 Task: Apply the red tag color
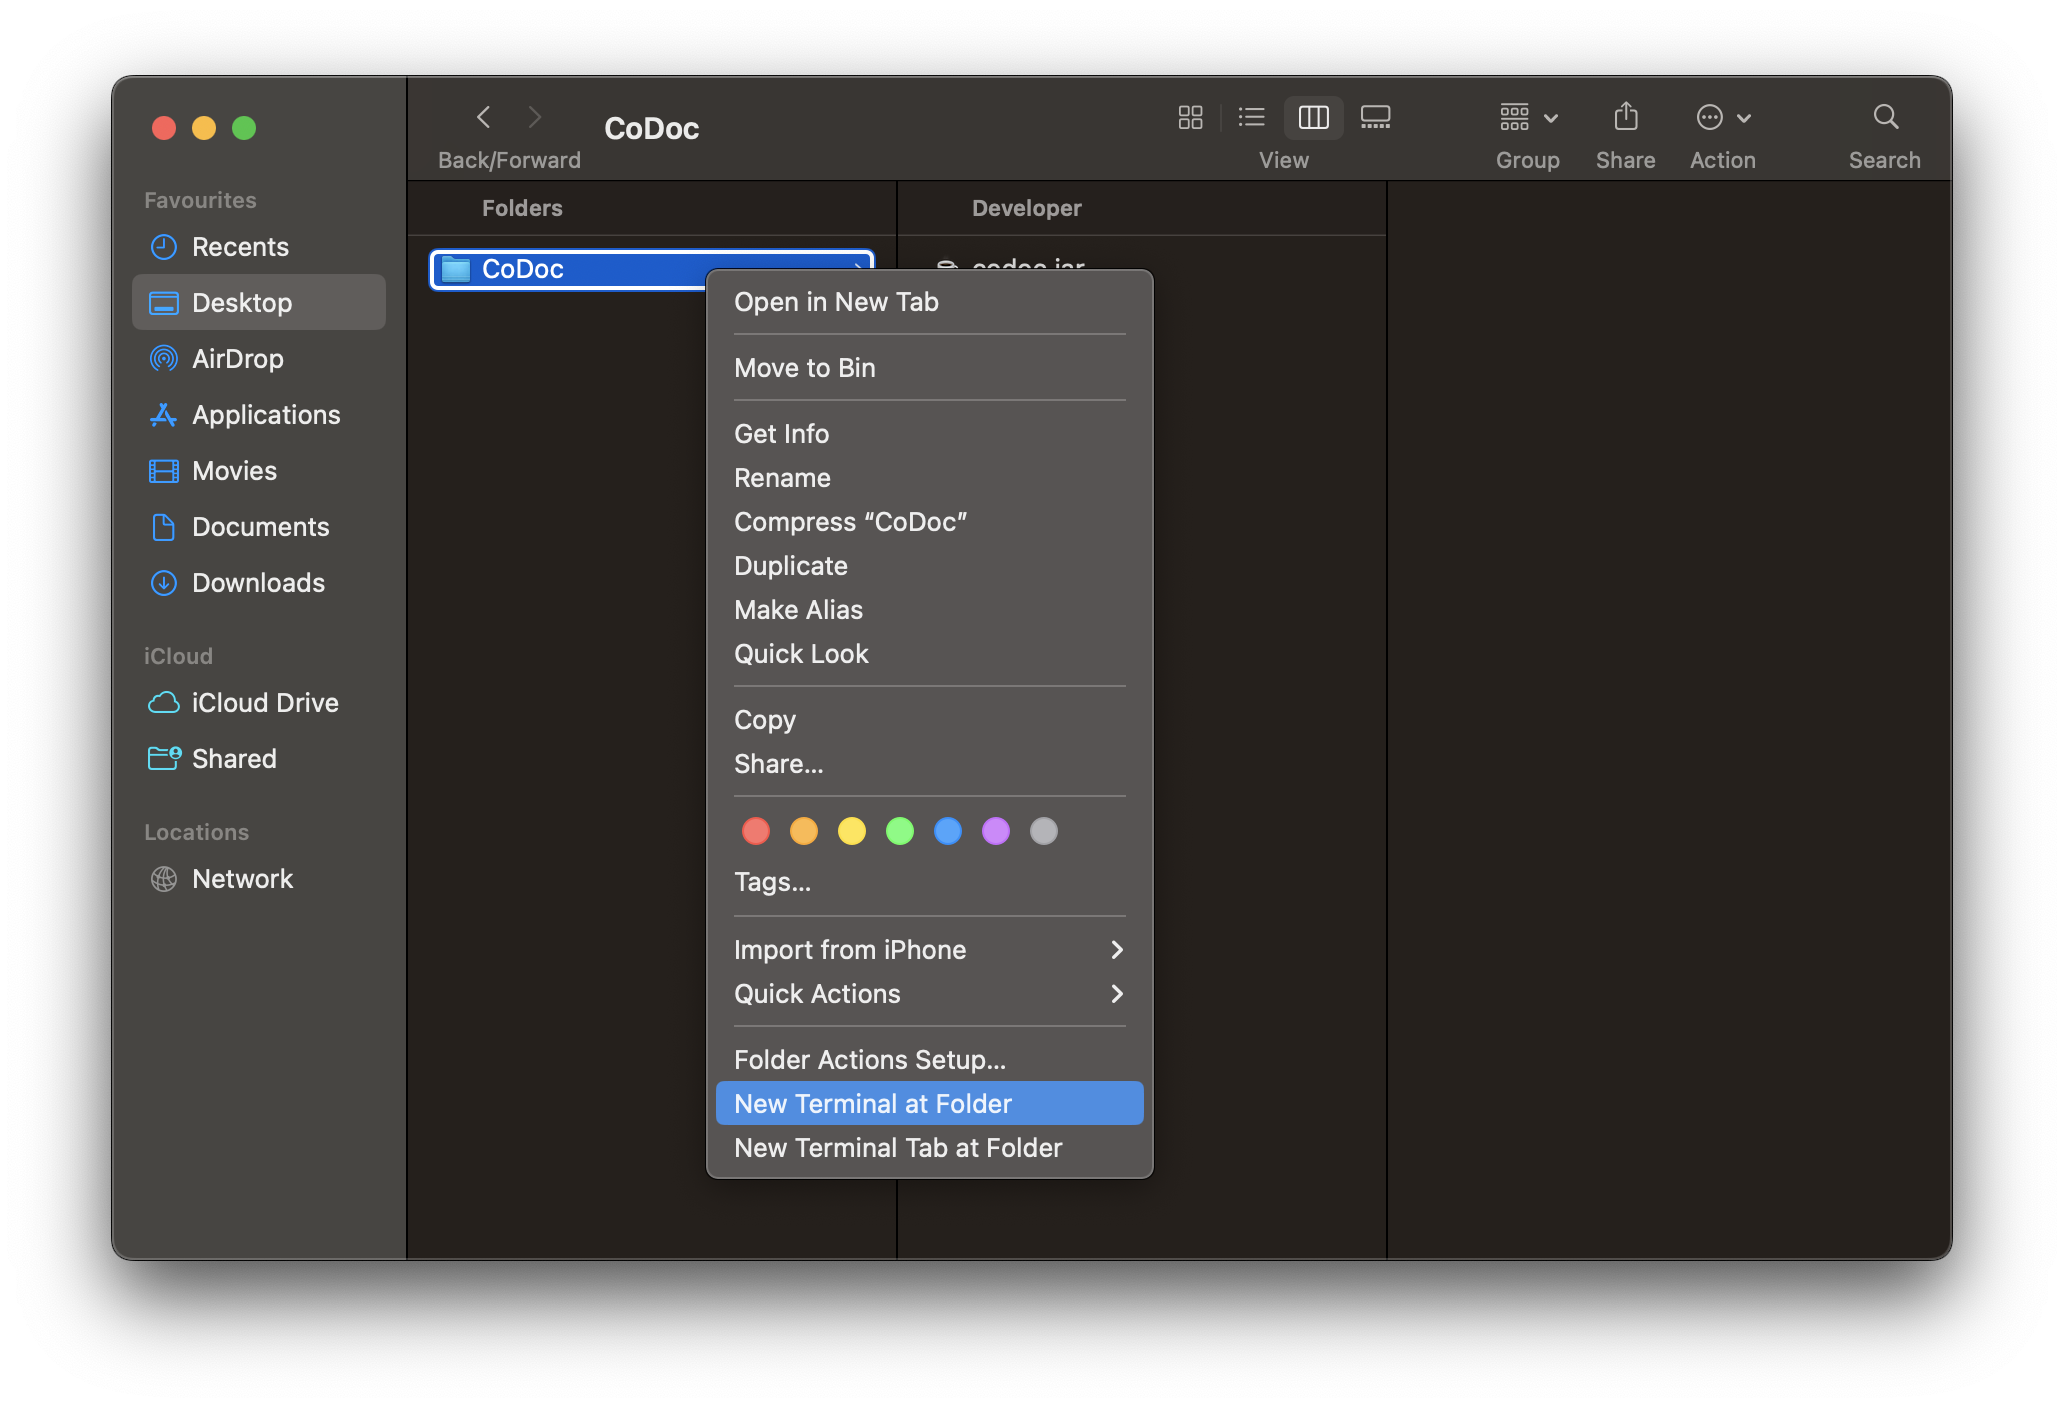click(x=756, y=831)
